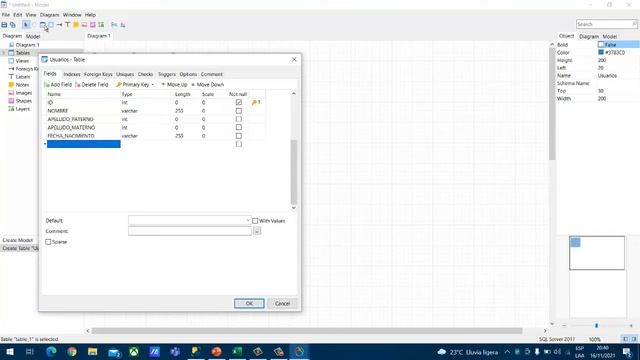Select the New View tool in the toolbar
The height and width of the screenshot is (360, 640).
tap(51, 25)
